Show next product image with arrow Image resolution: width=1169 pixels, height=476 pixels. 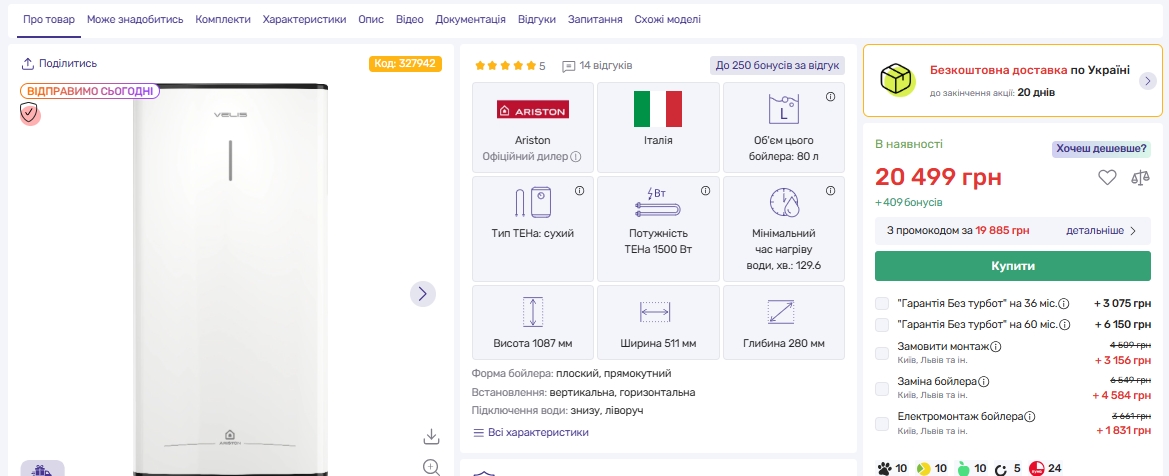tap(423, 293)
